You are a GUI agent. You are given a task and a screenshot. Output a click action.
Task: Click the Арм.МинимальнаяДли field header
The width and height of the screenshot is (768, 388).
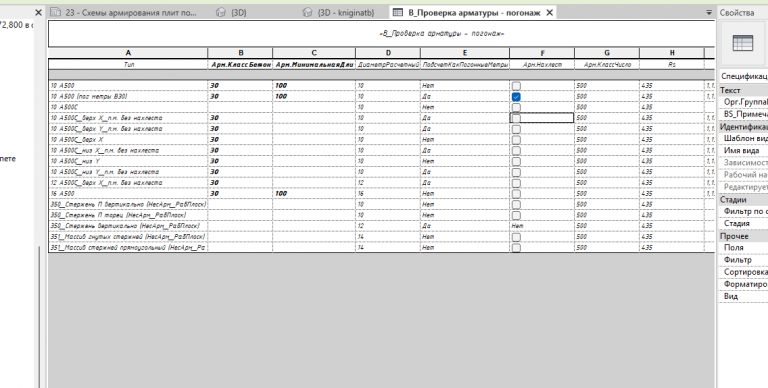coord(314,64)
